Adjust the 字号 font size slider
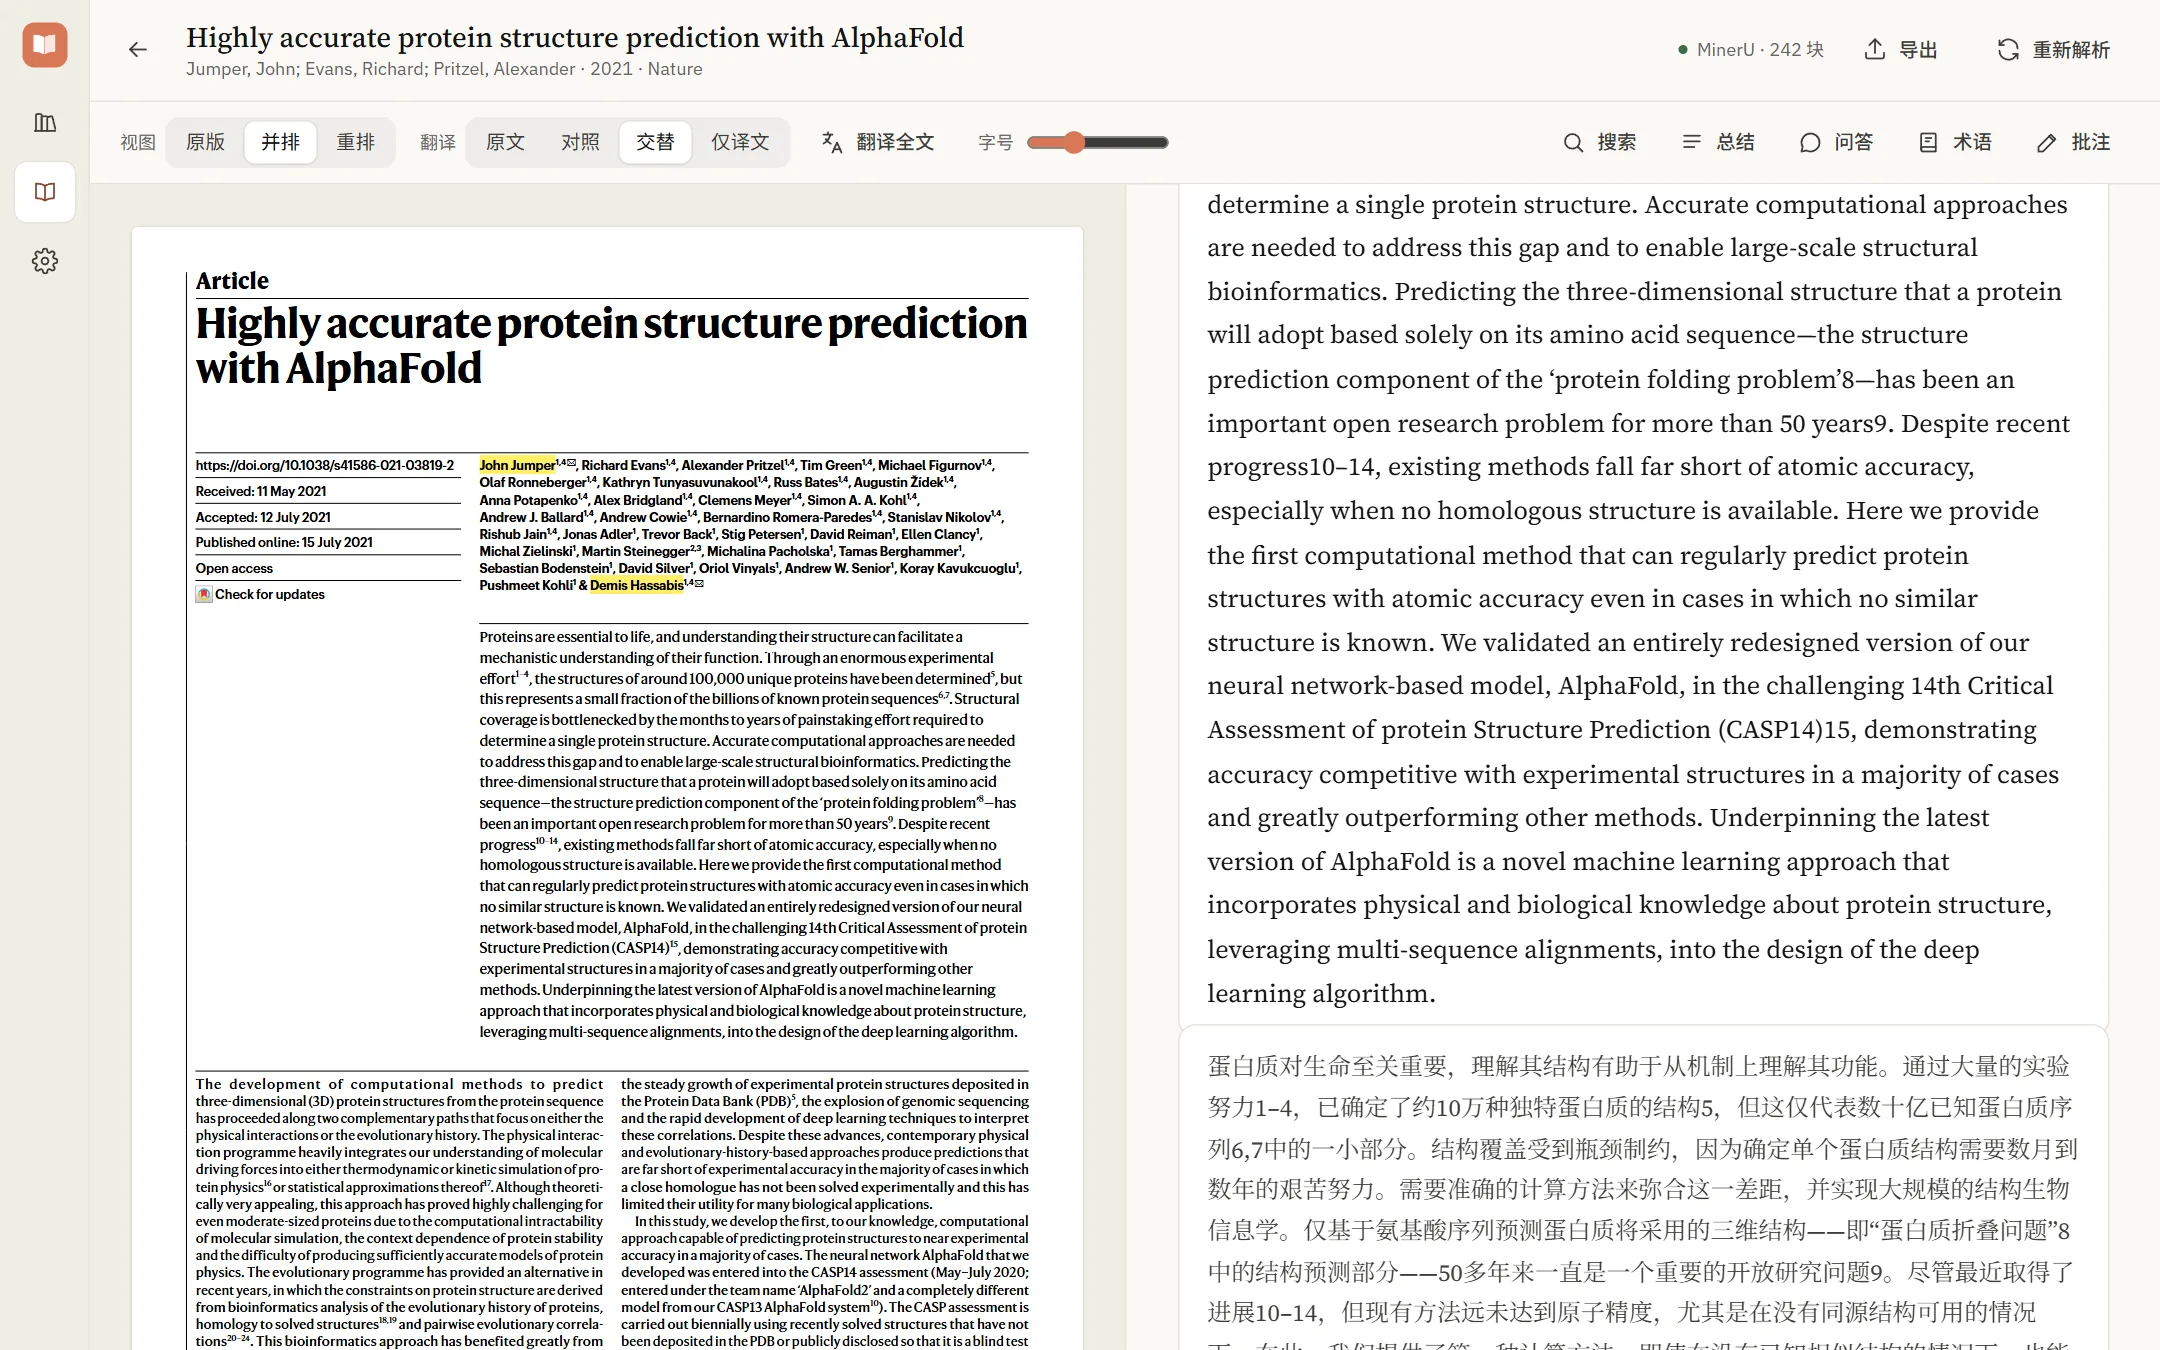This screenshot has width=2160, height=1350. coord(1098,142)
